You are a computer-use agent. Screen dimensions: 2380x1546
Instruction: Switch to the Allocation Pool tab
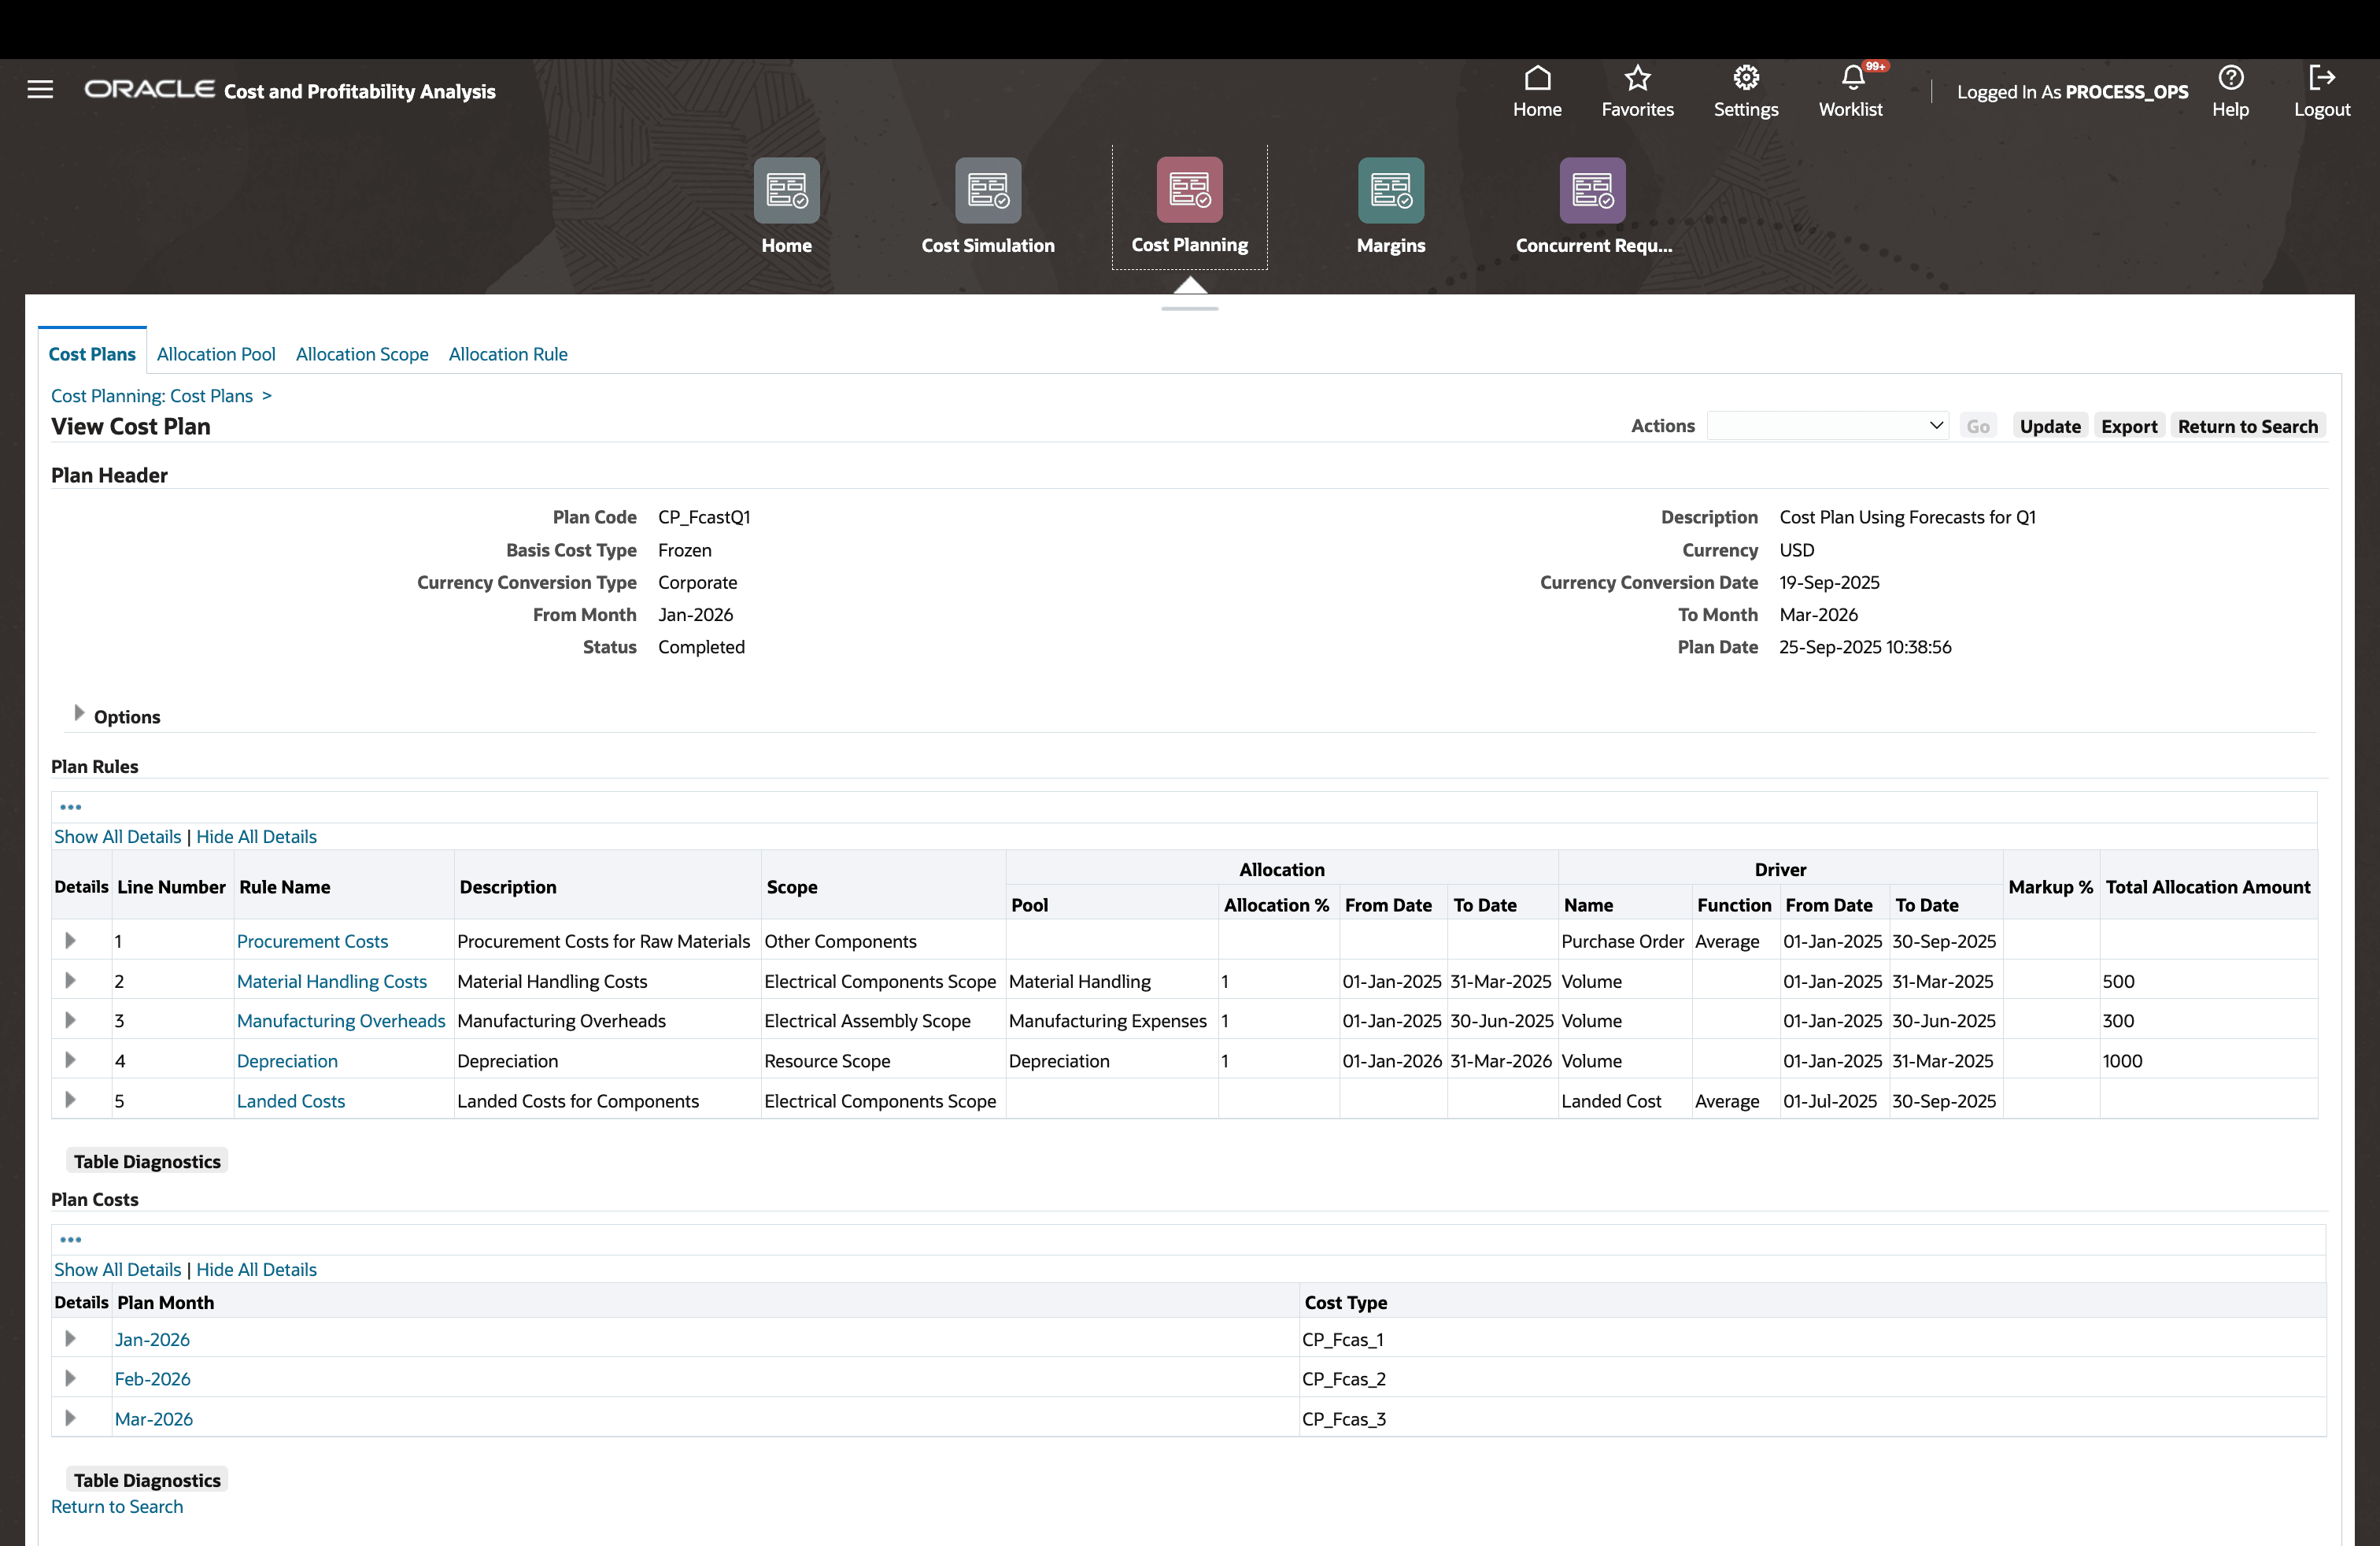click(x=216, y=354)
